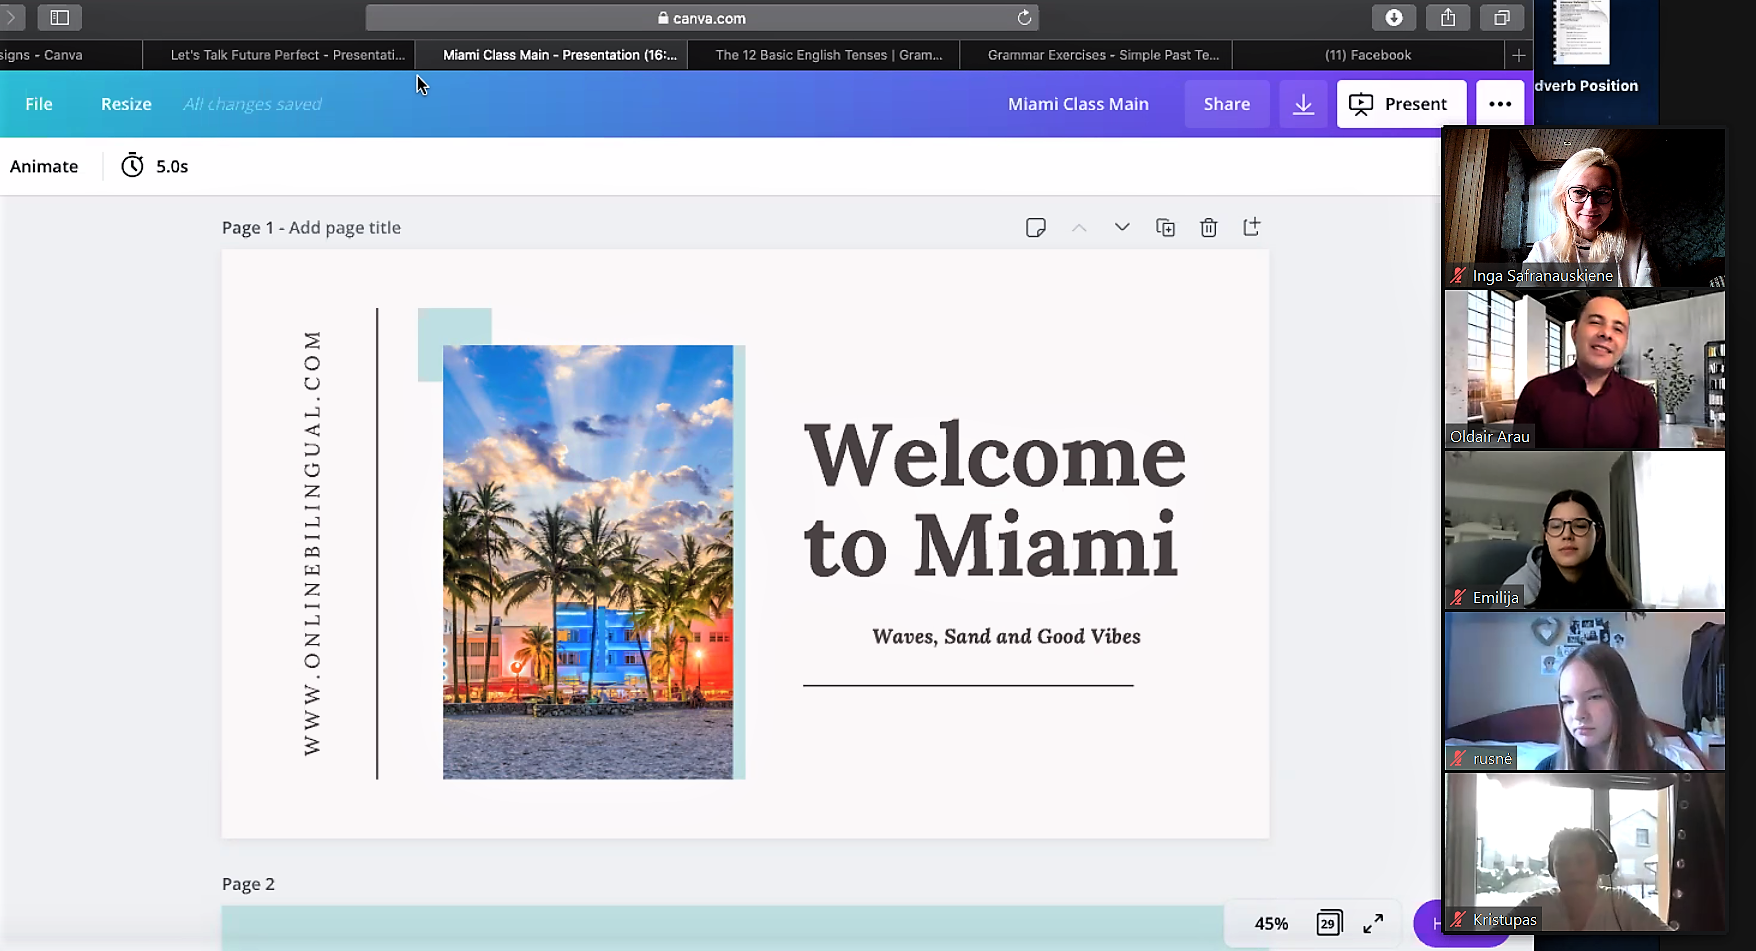This screenshot has width=1756, height=951.
Task: Open the three-dots more options menu
Action: pos(1499,104)
